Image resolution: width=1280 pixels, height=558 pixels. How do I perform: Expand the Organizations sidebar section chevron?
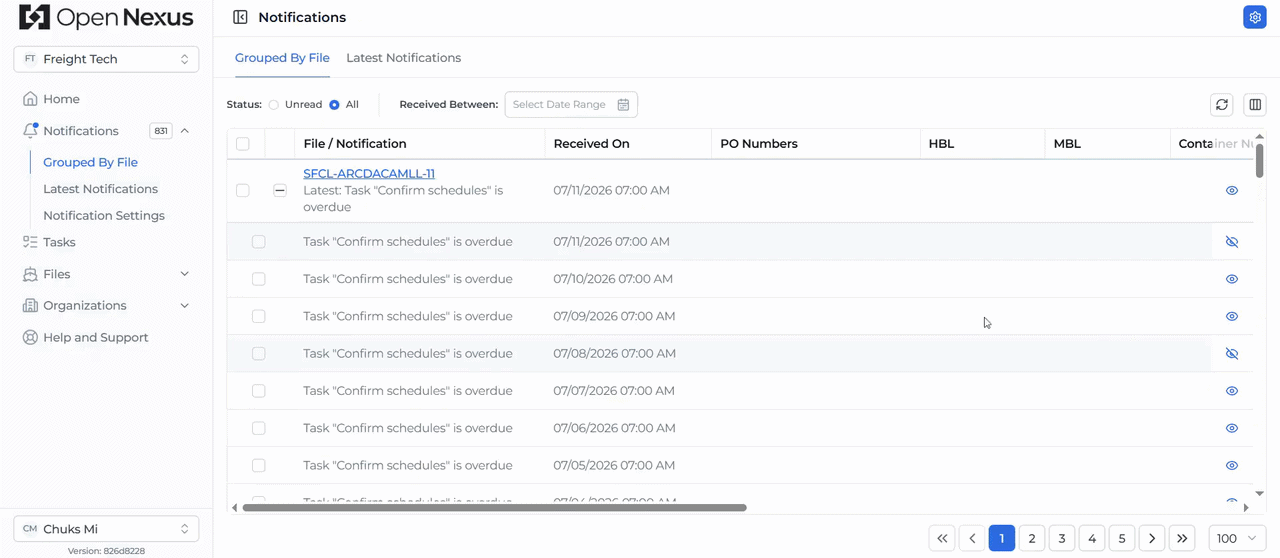[185, 306]
